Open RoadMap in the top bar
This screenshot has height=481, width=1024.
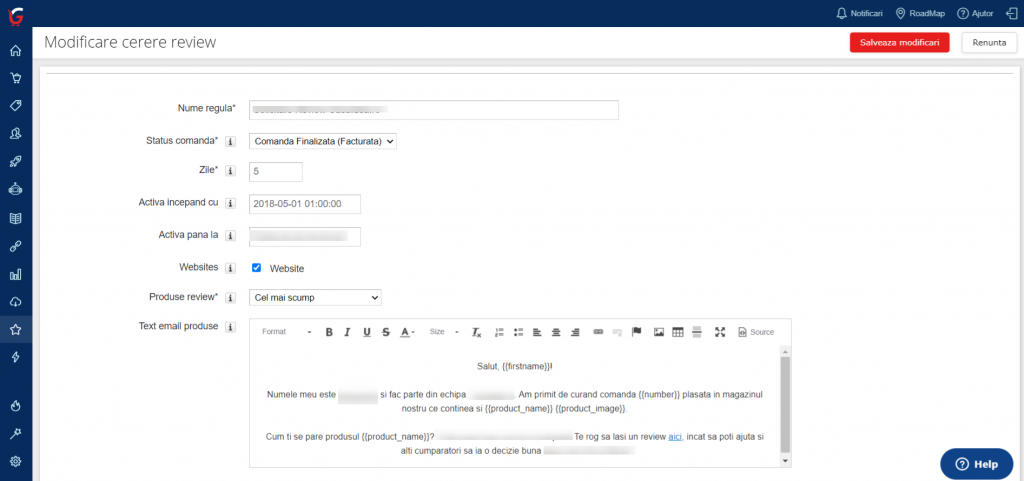(x=921, y=14)
